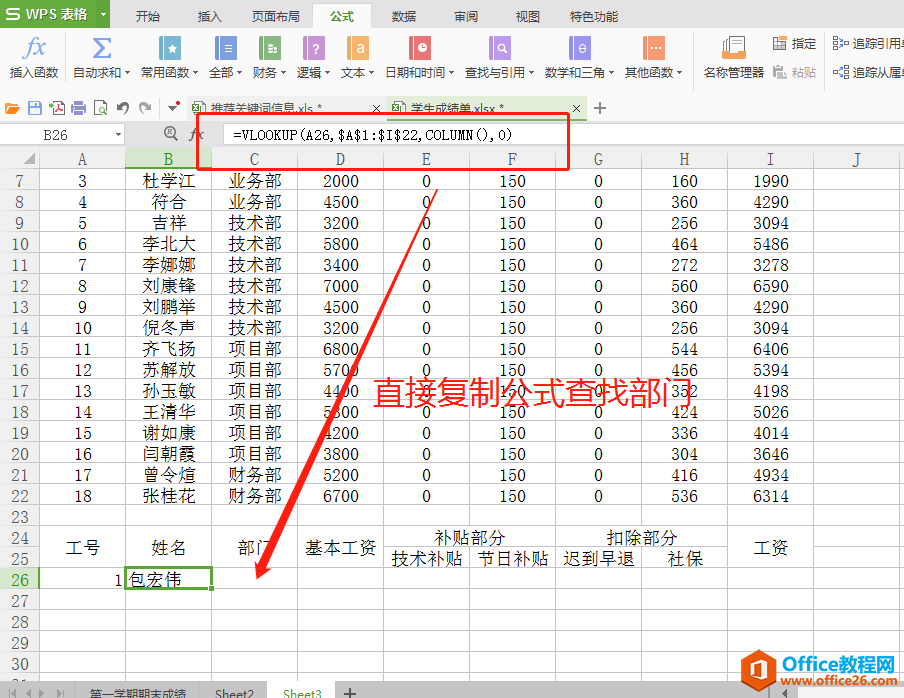Open the Name Manager (名称管理器) icon
This screenshot has width=904, height=698.
(x=733, y=48)
